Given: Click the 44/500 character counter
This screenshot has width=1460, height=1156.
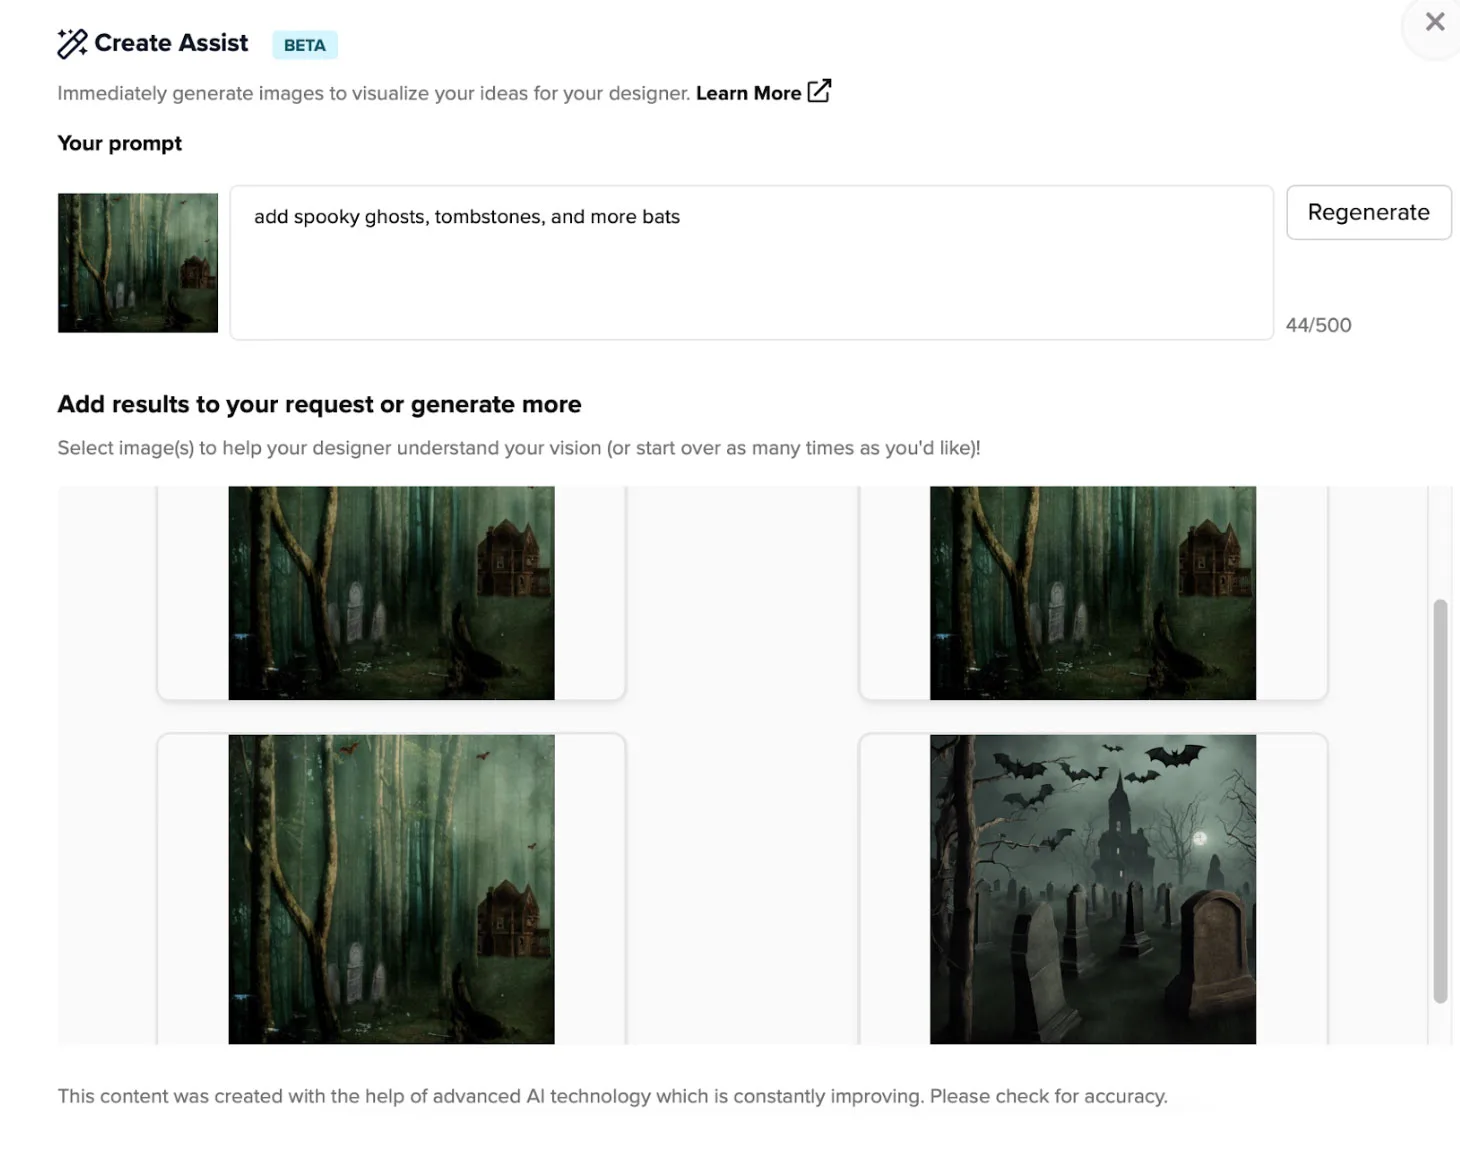Looking at the screenshot, I should (x=1318, y=325).
